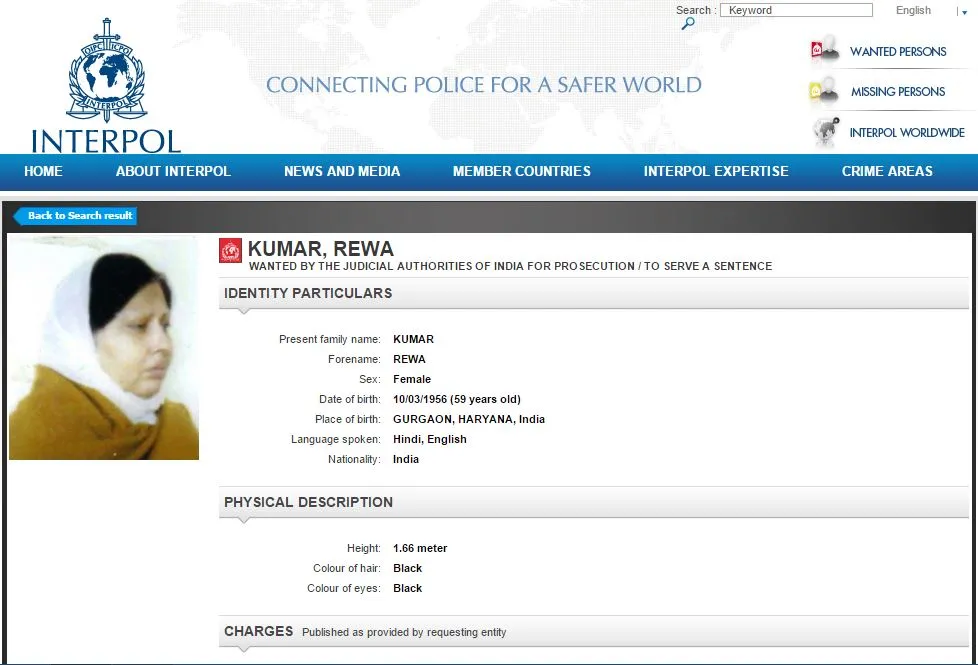The width and height of the screenshot is (978, 665).
Task: Select the 'Wanted by the judicial authorities' line
Action: (510, 266)
